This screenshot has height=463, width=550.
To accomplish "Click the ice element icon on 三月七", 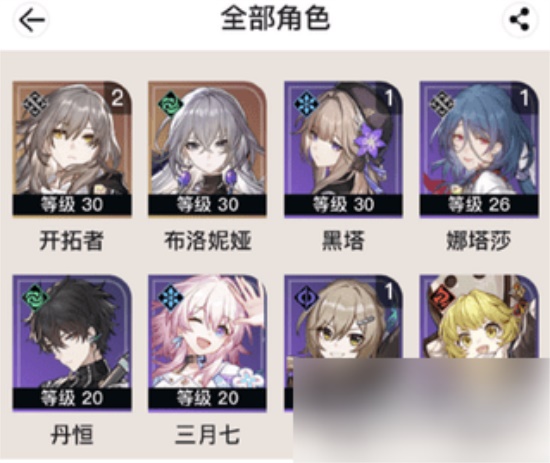I will pyautogui.click(x=171, y=298).
